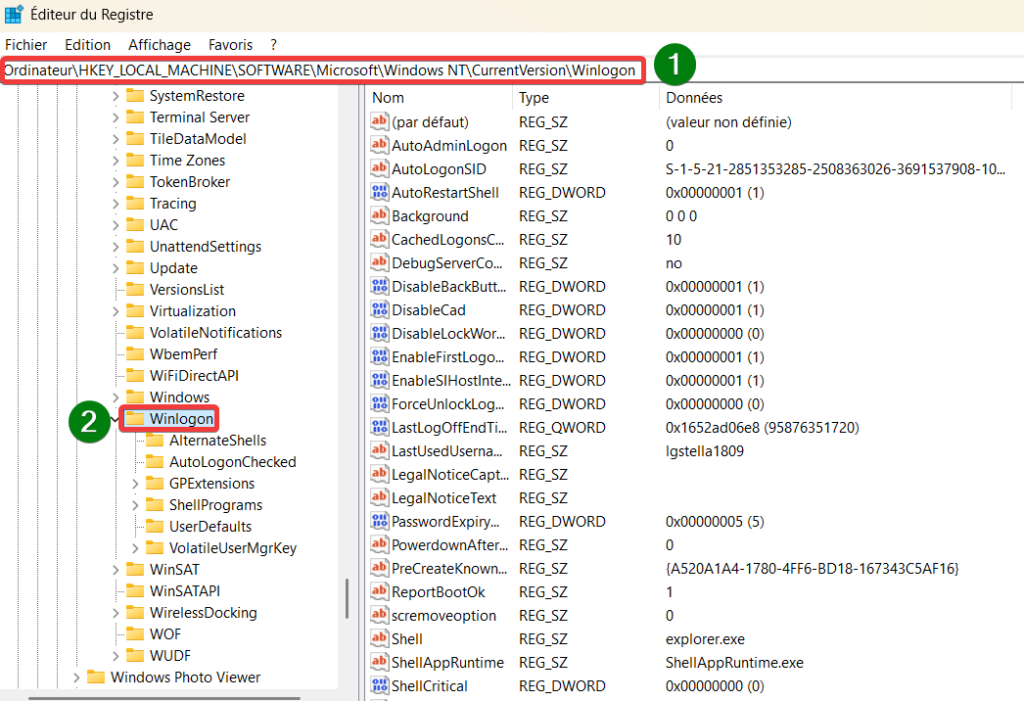Expand the UAC key

pyautogui.click(x=116, y=225)
